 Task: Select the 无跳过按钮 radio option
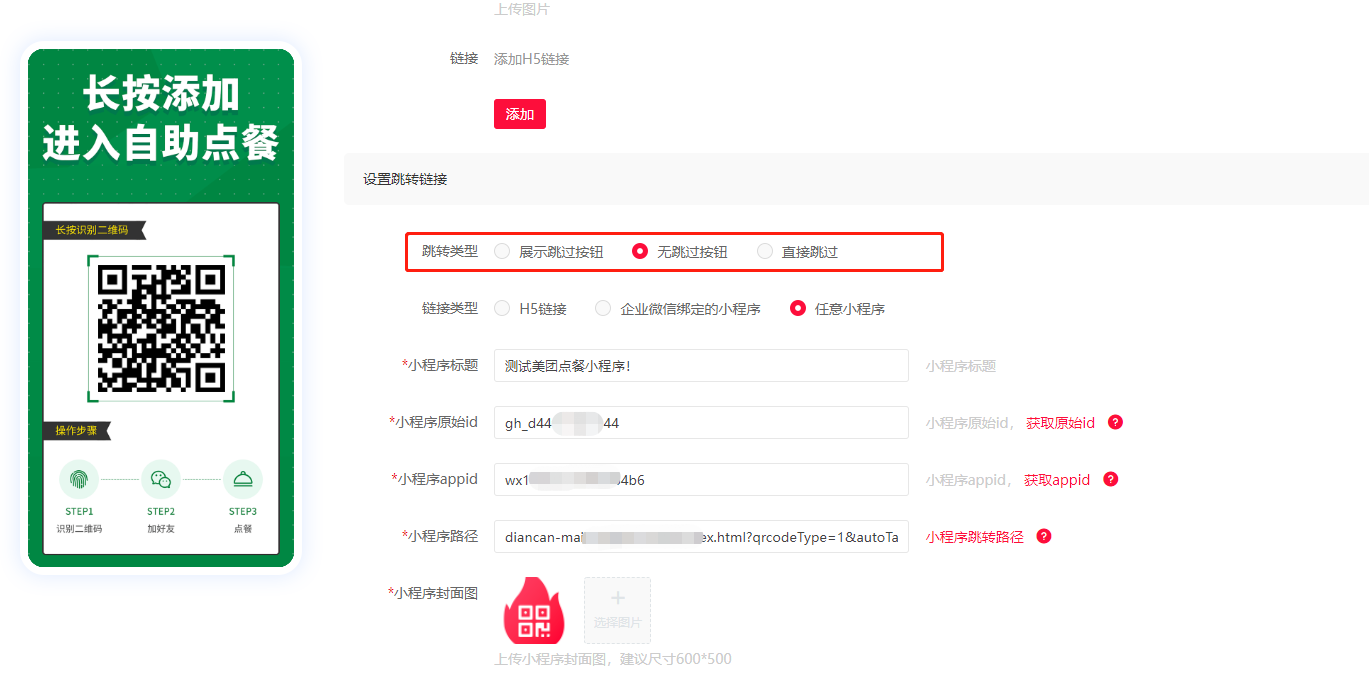(640, 252)
